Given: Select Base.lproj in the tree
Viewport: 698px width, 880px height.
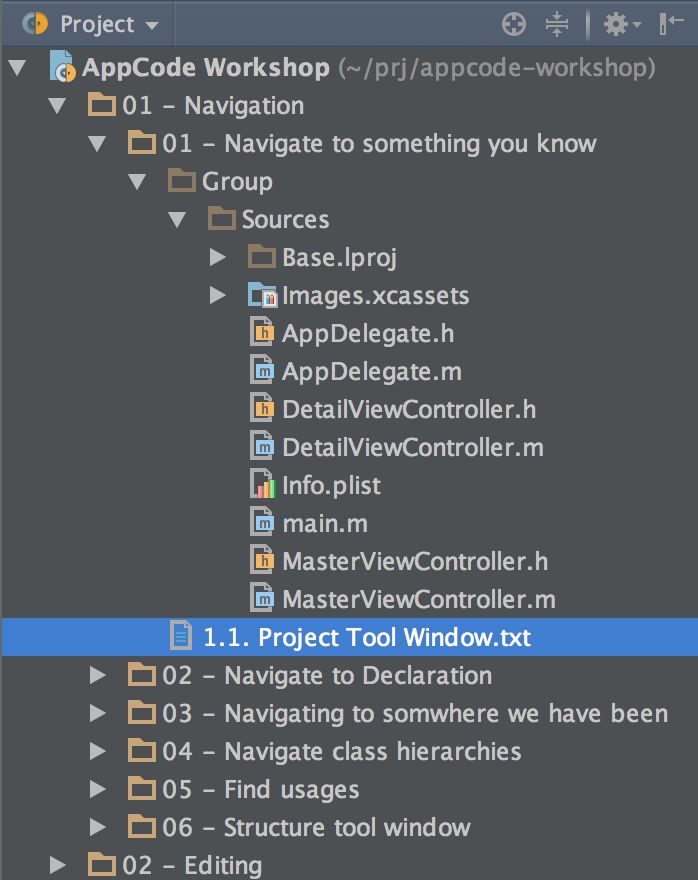Looking at the screenshot, I should click(339, 258).
